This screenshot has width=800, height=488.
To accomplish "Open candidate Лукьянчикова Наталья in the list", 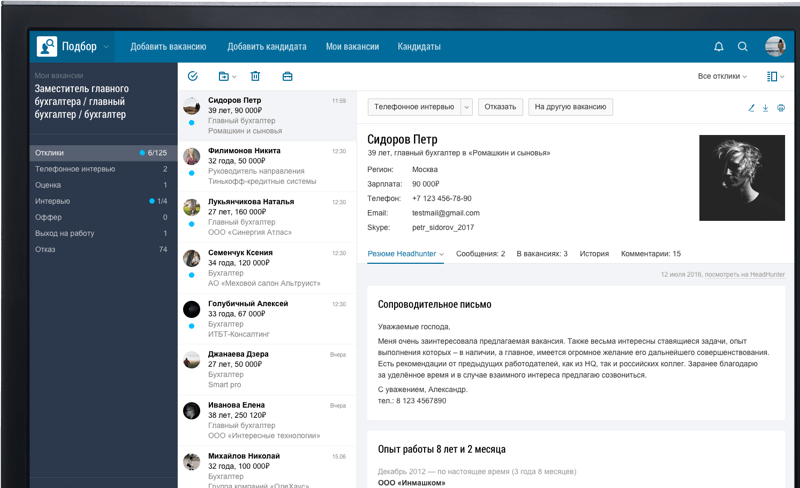I will coord(251,201).
